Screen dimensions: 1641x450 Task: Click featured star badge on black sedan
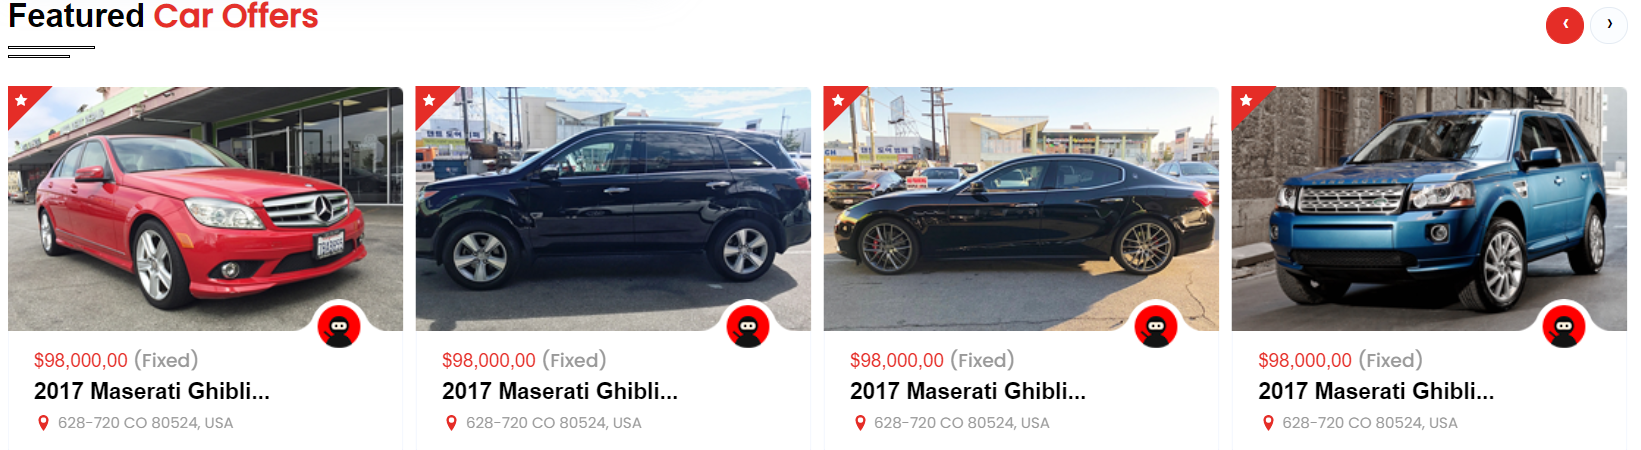pyautogui.click(x=837, y=100)
